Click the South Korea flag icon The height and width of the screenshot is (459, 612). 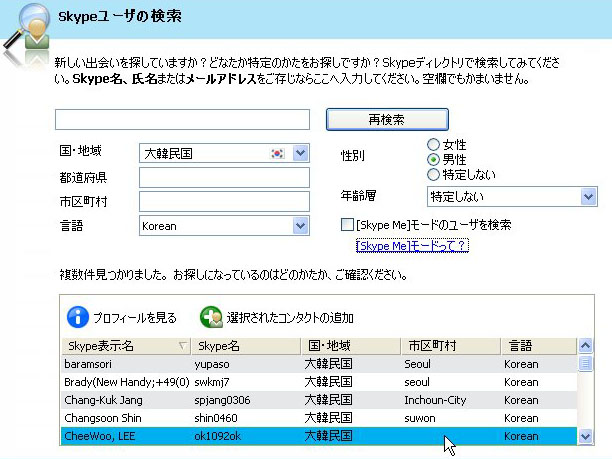(x=277, y=153)
